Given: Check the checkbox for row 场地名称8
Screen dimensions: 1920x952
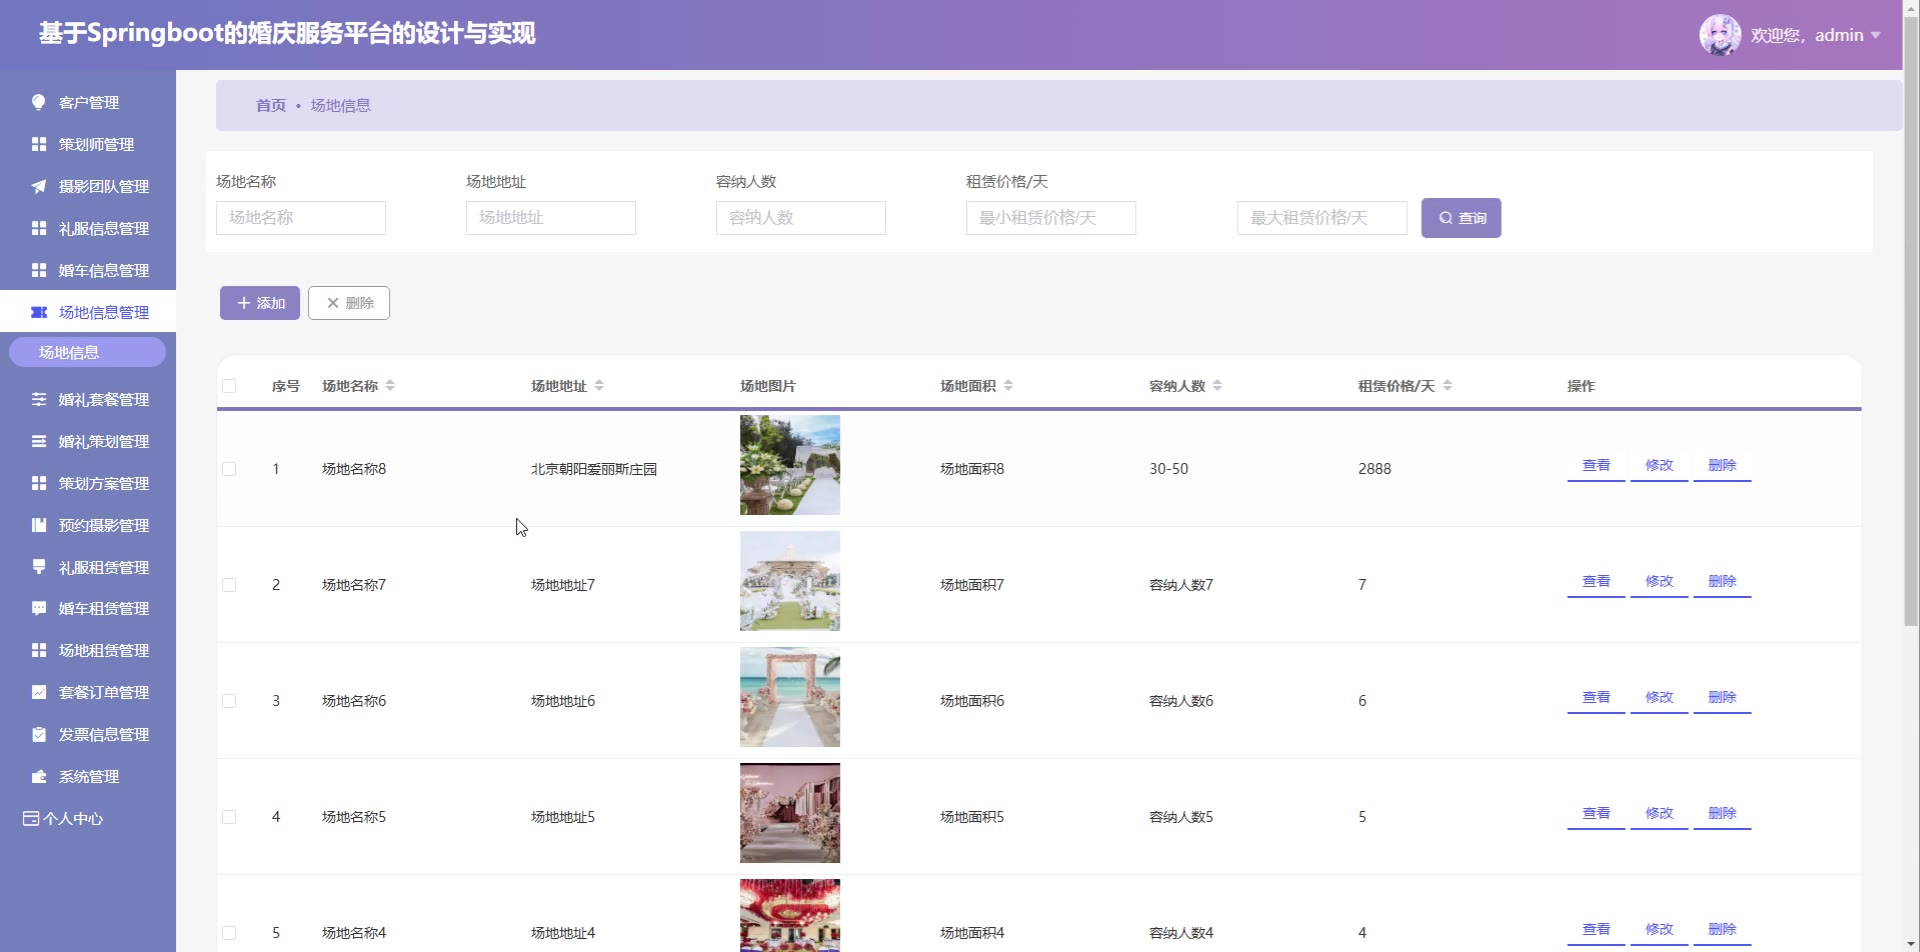Looking at the screenshot, I should tap(229, 469).
